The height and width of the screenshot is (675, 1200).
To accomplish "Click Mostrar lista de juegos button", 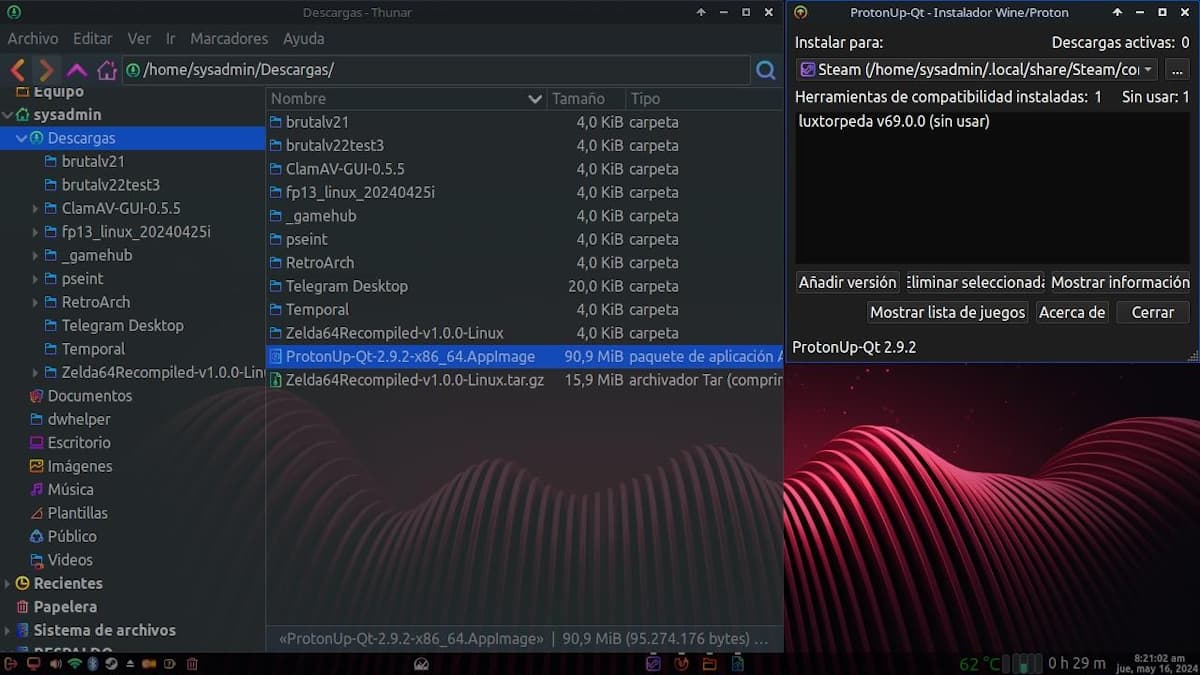I will [x=947, y=312].
